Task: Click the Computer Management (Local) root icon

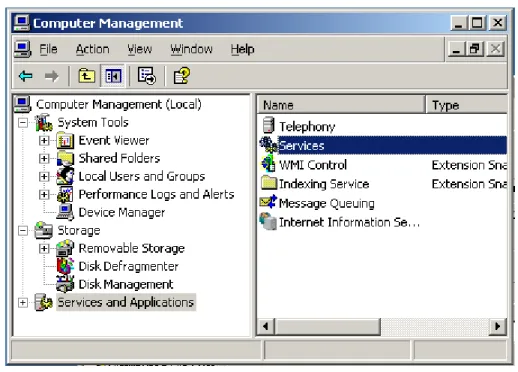Action: pyautogui.click(x=23, y=104)
